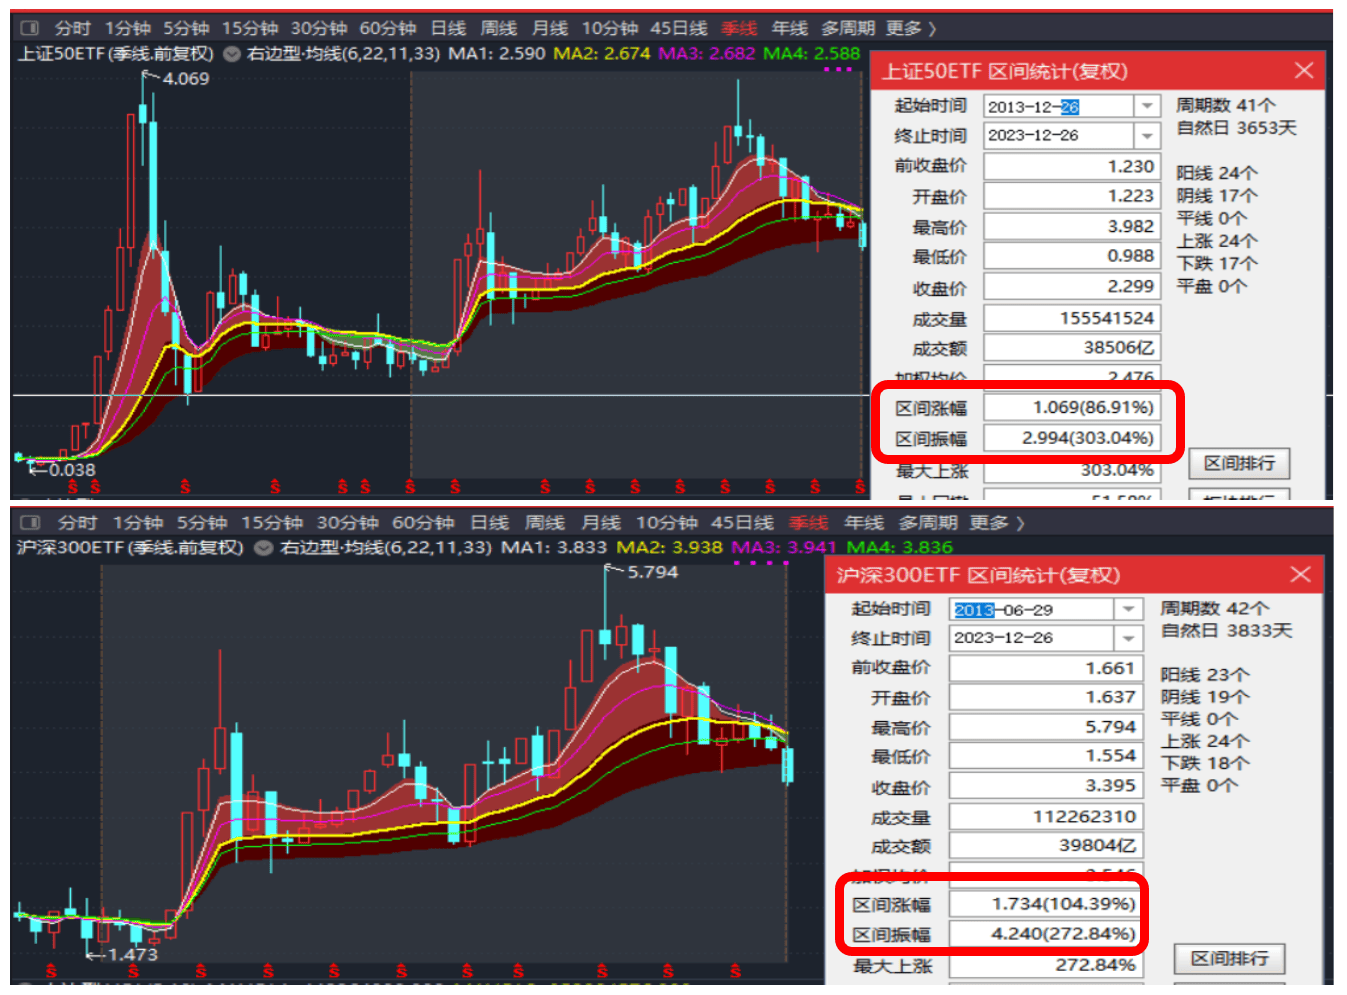Select 年线 tab in bottom chart

click(863, 522)
